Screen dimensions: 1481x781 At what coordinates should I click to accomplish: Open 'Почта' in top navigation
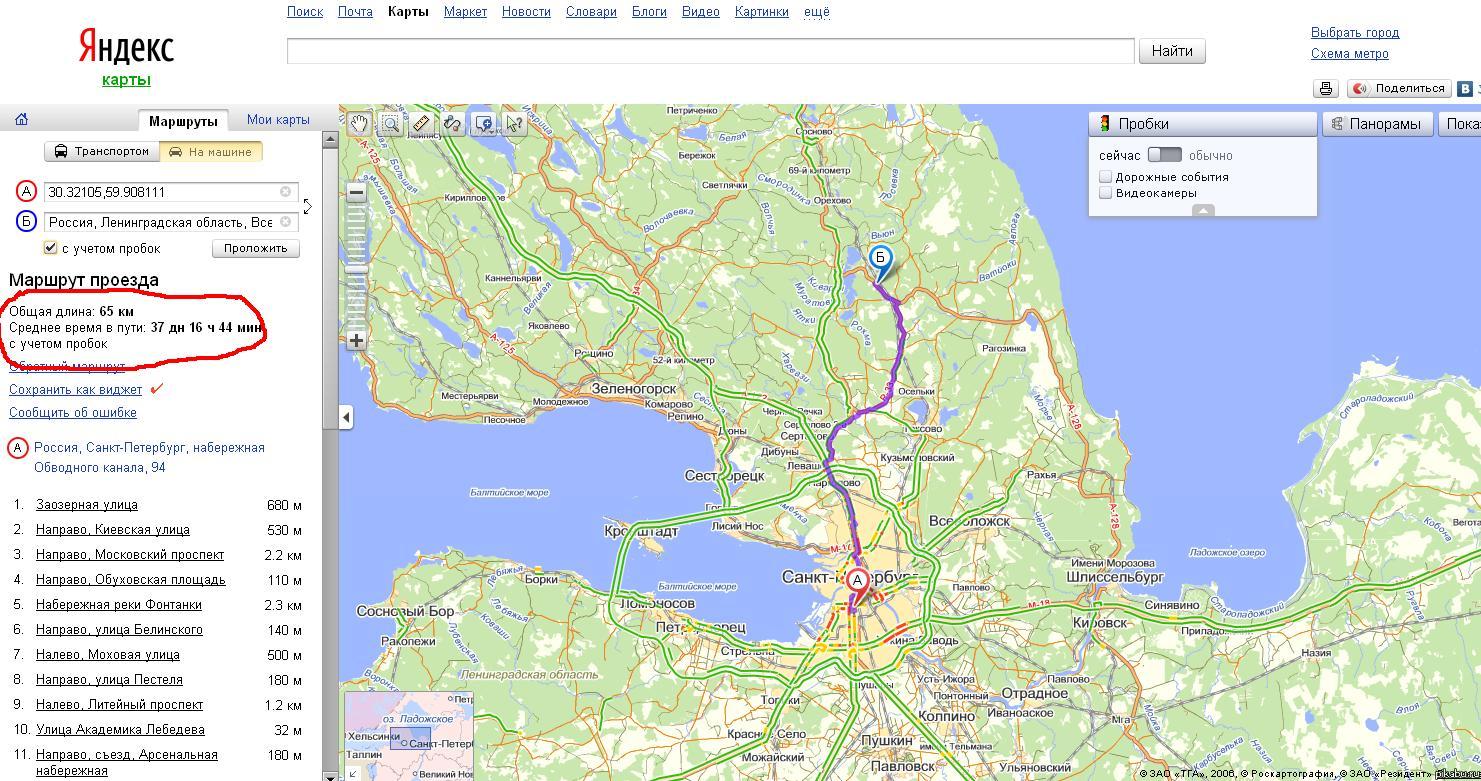pyautogui.click(x=355, y=12)
